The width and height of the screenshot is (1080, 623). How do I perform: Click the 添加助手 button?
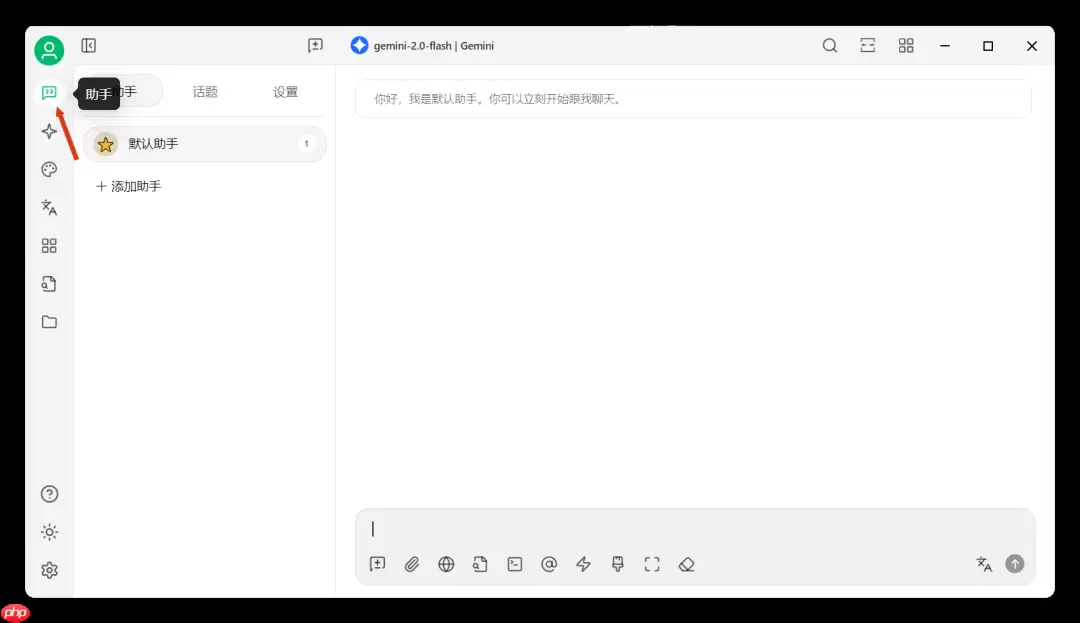click(x=128, y=186)
